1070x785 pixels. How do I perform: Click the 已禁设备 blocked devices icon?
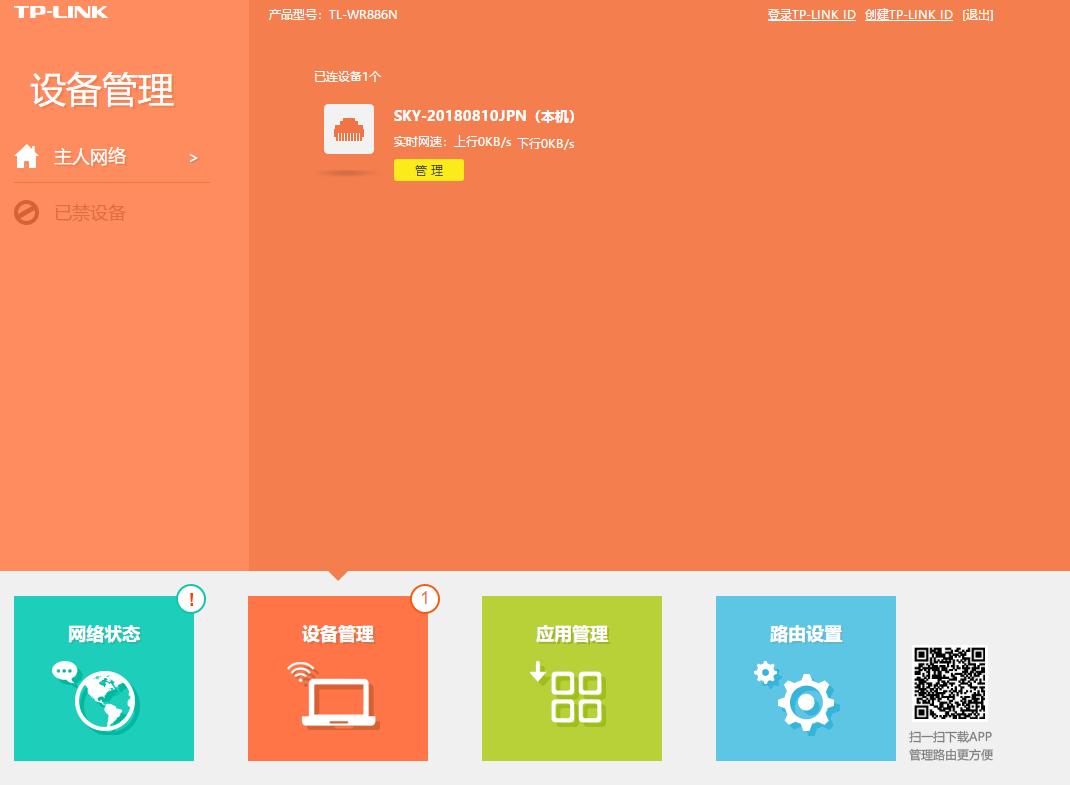[x=26, y=212]
